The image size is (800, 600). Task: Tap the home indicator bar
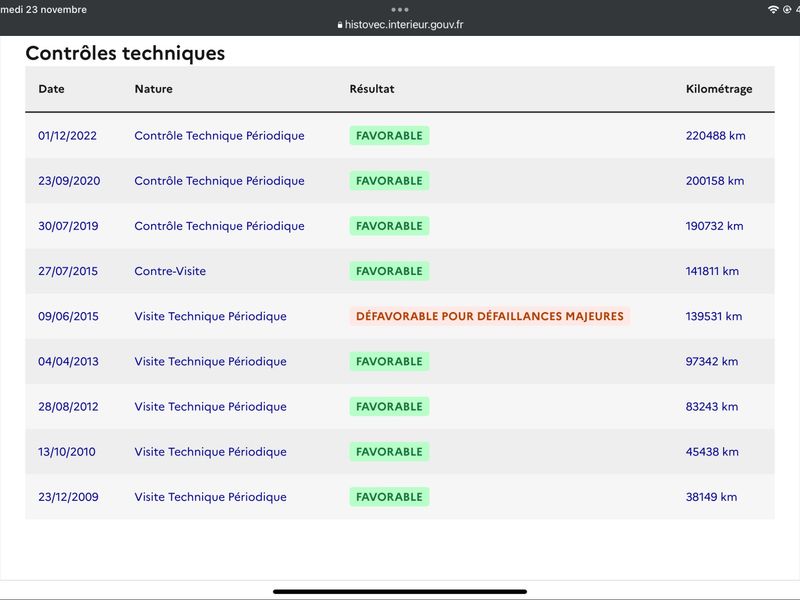400,592
